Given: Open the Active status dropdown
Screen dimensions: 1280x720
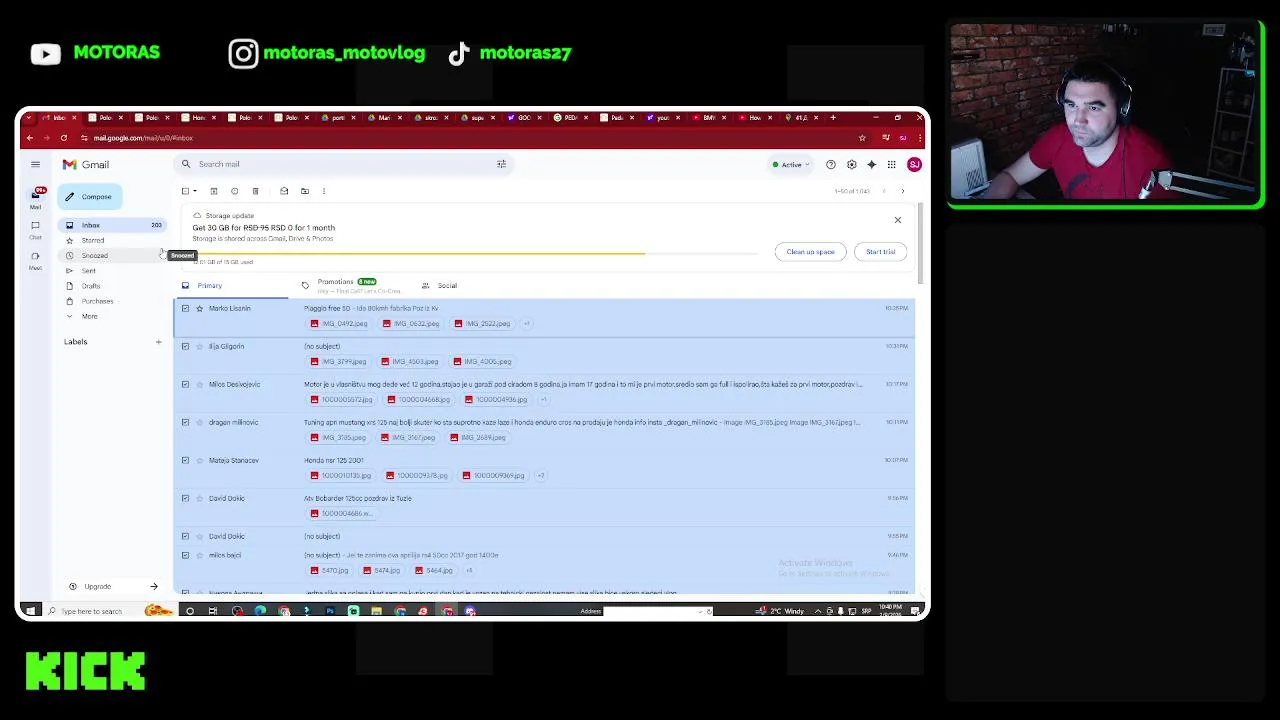Looking at the screenshot, I should pos(790,165).
